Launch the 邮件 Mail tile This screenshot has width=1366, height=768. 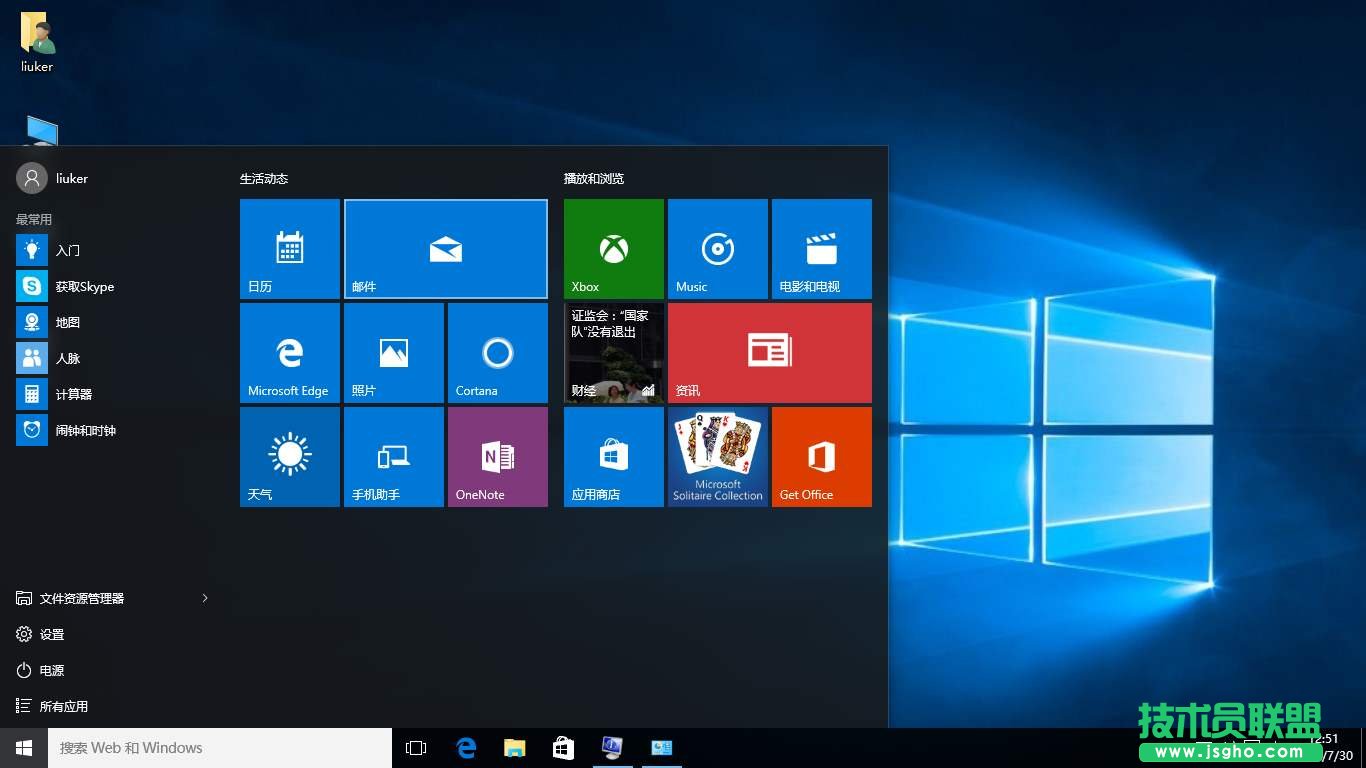tap(445, 249)
